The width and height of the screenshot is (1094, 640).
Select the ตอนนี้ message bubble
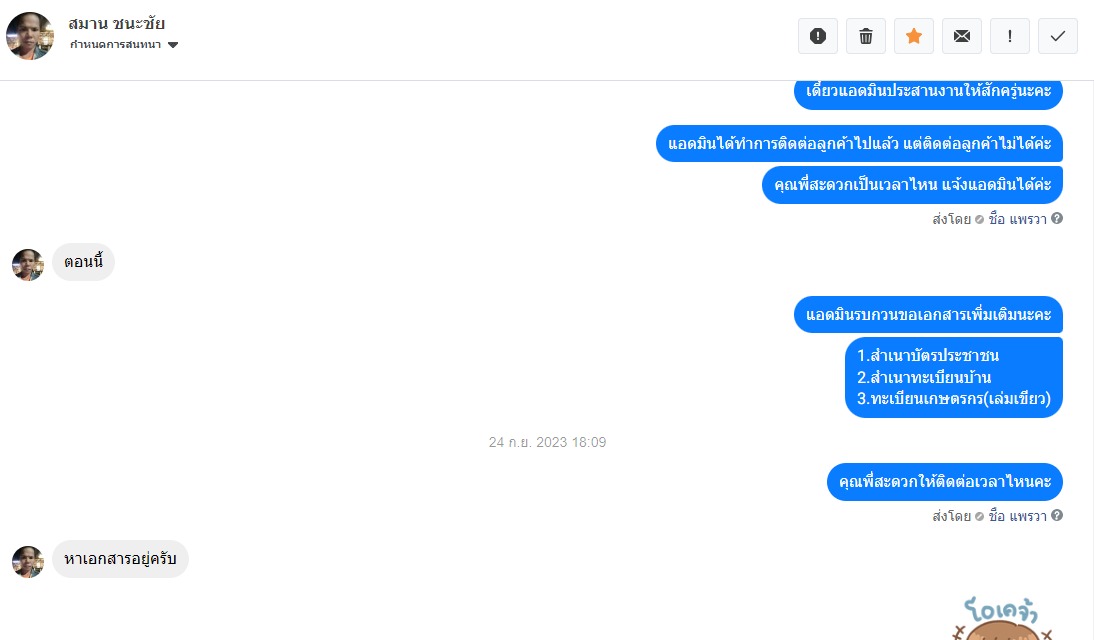pos(84,262)
